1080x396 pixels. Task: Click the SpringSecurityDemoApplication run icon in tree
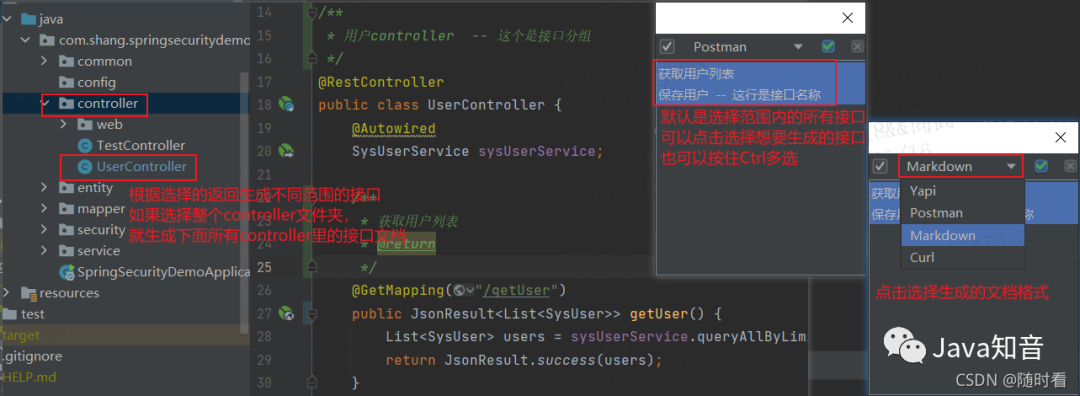tap(68, 272)
